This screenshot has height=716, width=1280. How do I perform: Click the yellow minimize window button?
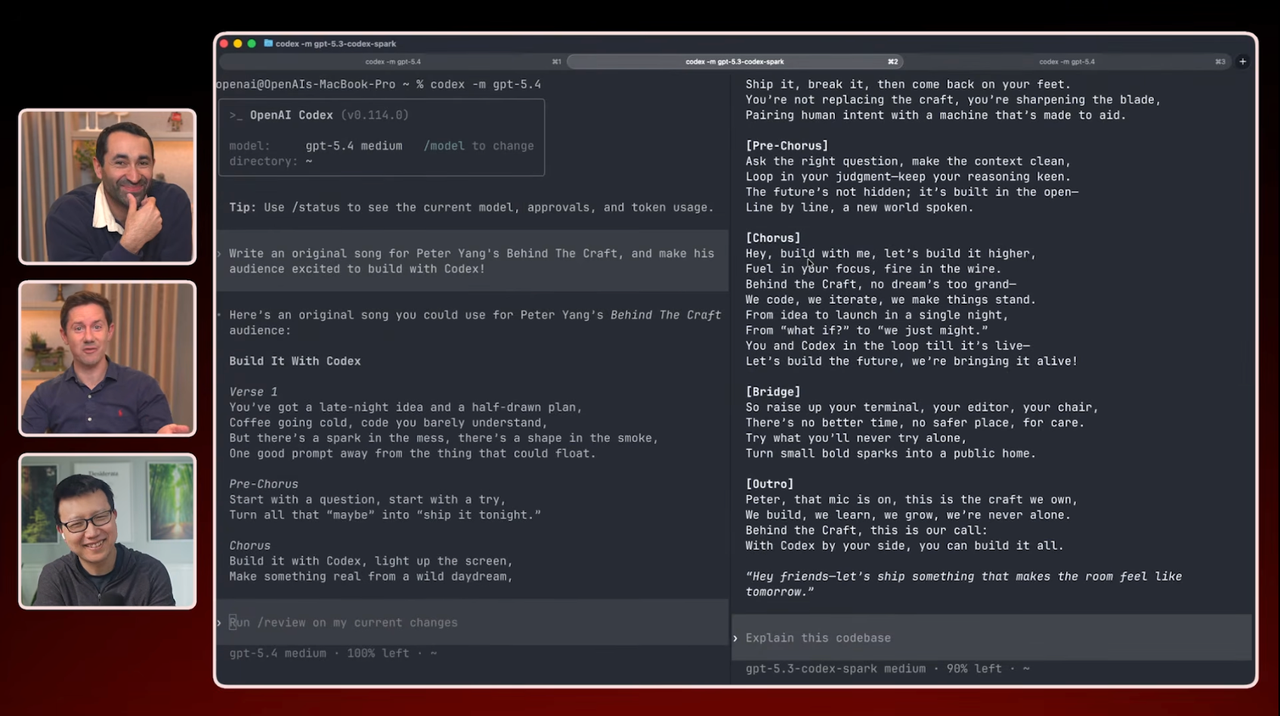(x=238, y=44)
